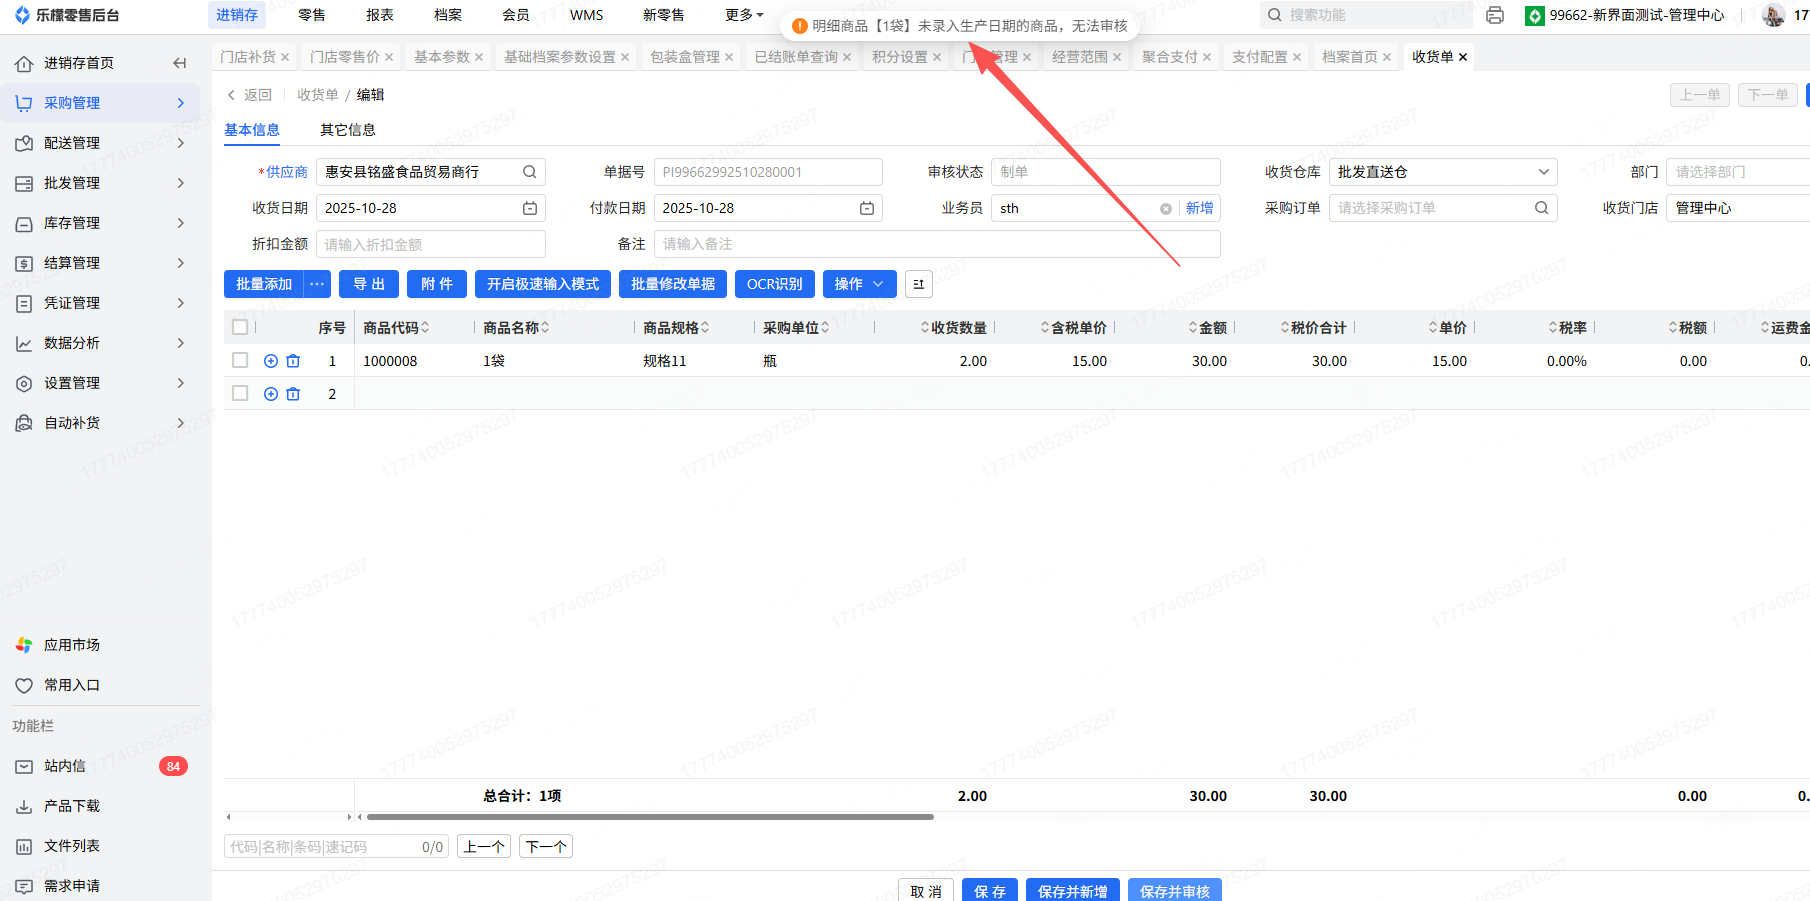Delete row 1 with the trash icon
Image resolution: width=1810 pixels, height=901 pixels.
293,361
